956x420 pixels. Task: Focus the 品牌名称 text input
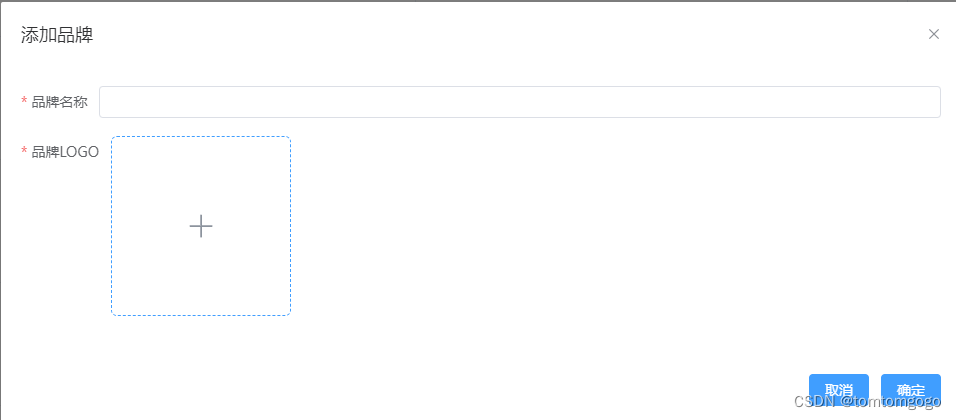point(519,102)
